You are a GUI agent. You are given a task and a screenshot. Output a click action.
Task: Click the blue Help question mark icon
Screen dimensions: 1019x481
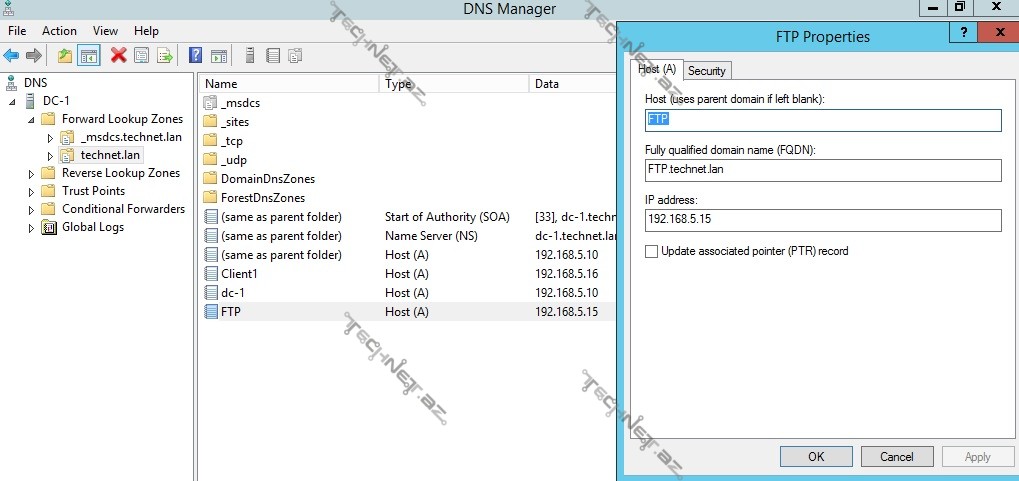pos(196,55)
